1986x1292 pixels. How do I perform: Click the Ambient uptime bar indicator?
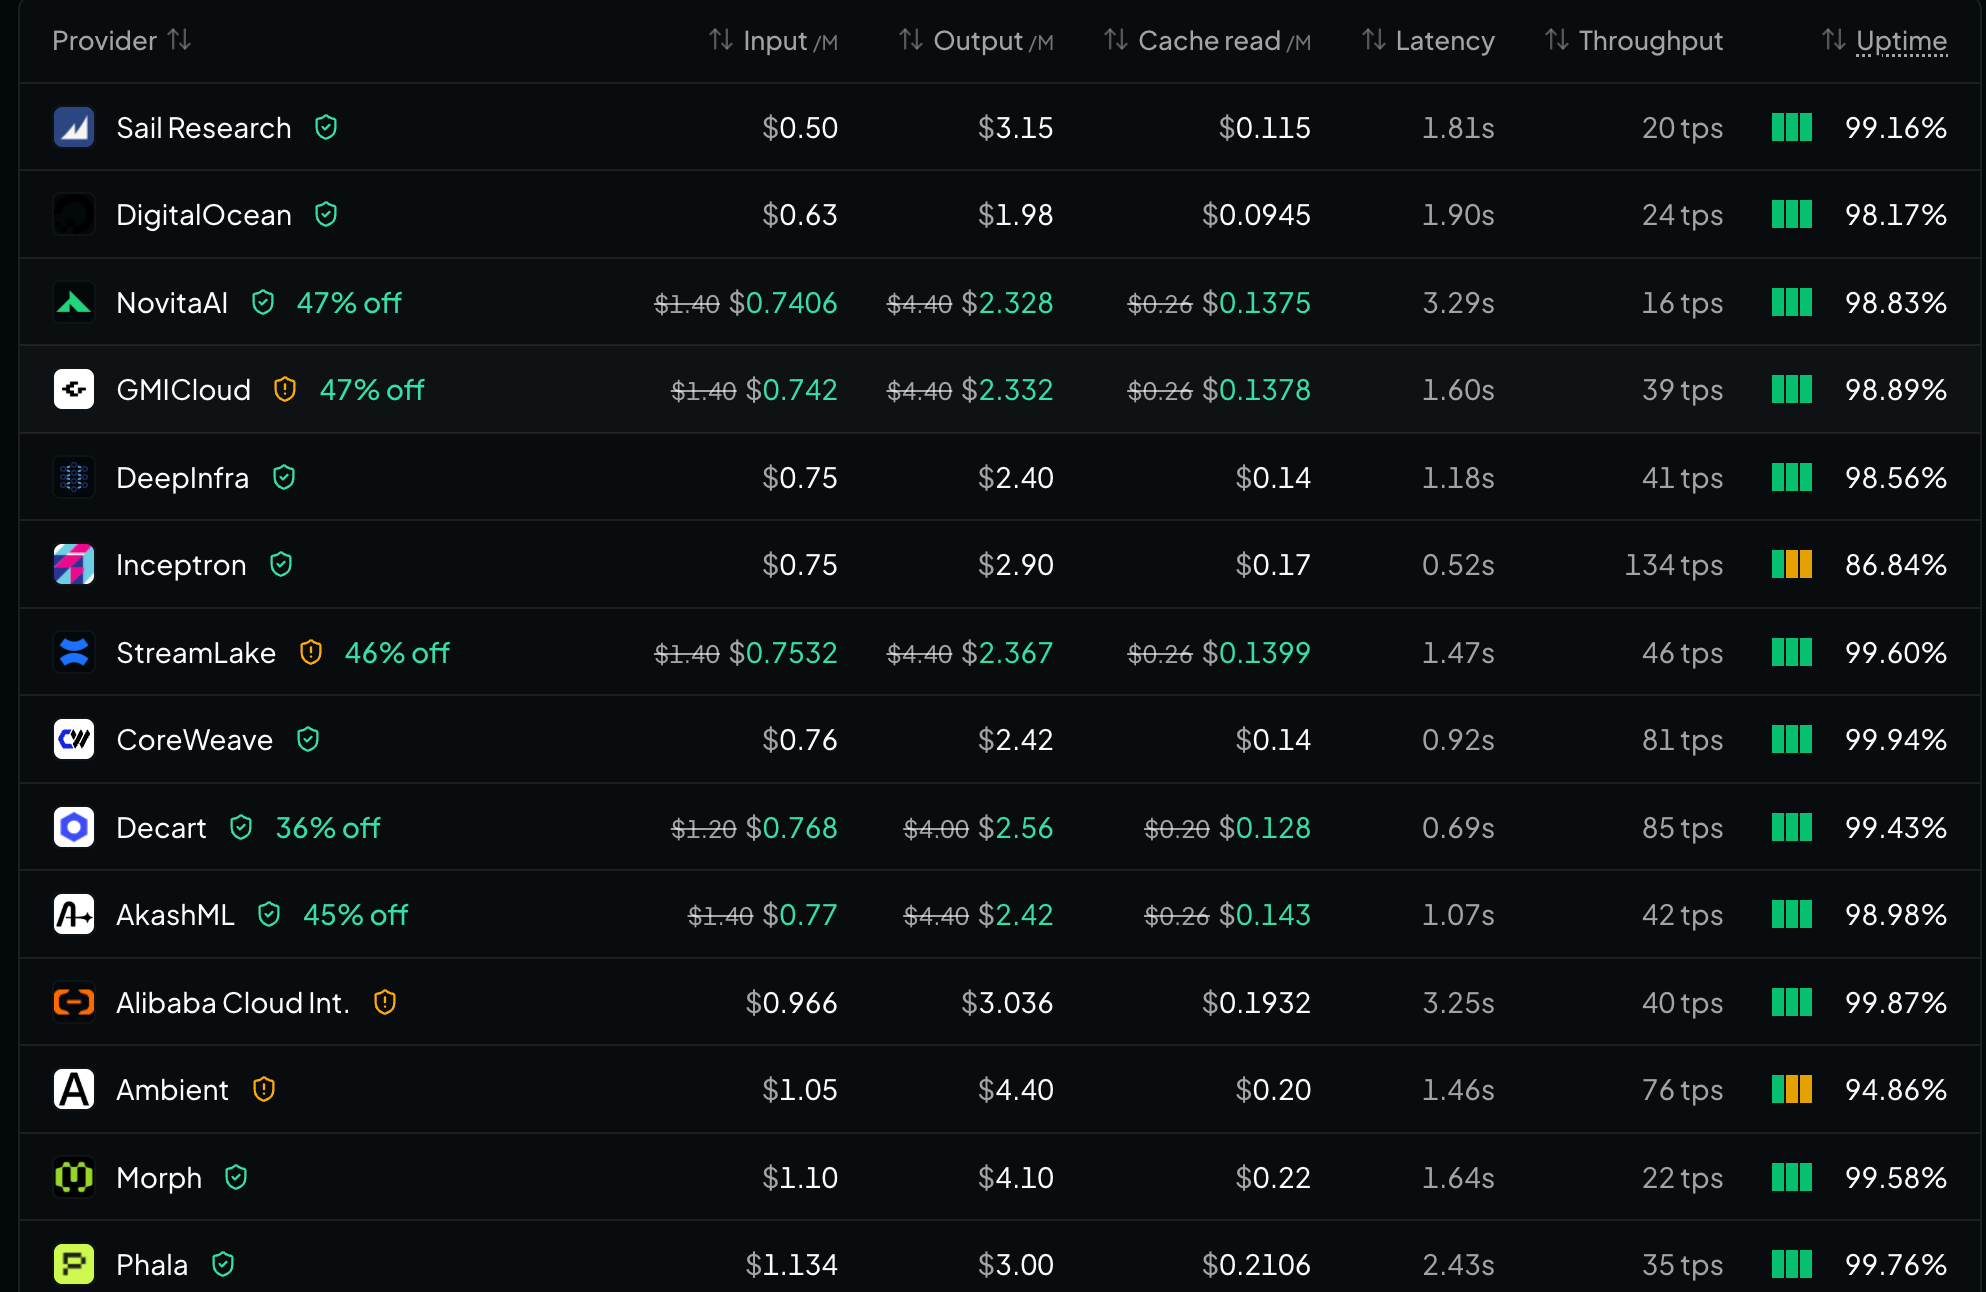[x=1792, y=1090]
